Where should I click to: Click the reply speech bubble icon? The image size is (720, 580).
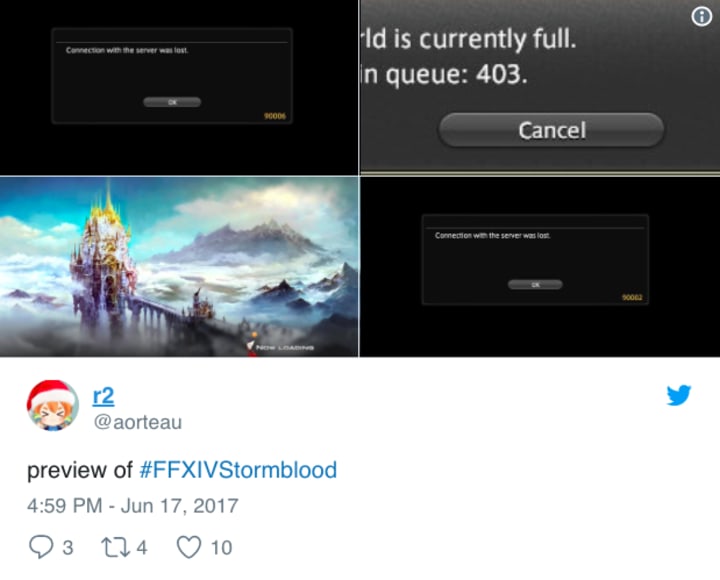41,547
